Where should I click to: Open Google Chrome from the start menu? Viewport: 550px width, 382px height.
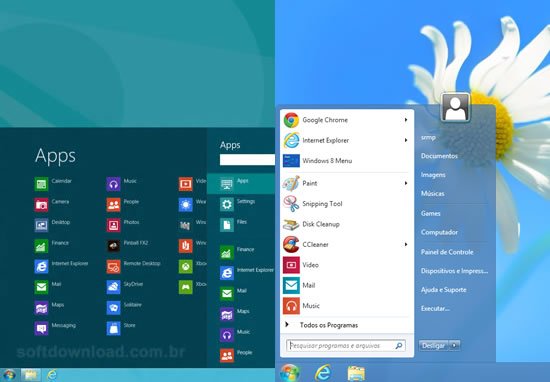pos(345,120)
